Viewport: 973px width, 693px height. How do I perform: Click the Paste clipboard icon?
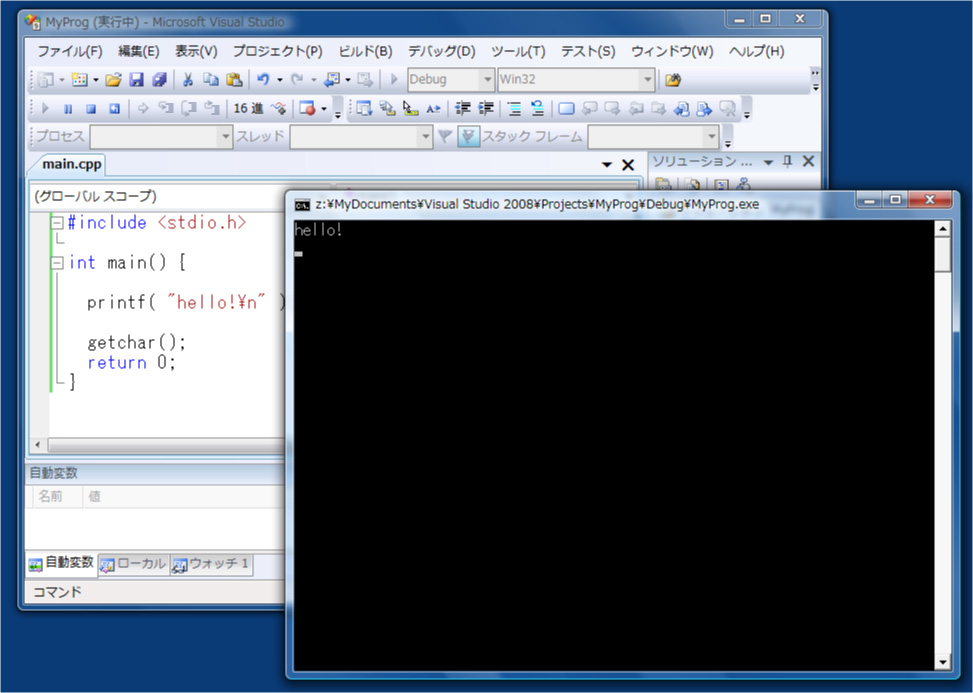pos(234,80)
